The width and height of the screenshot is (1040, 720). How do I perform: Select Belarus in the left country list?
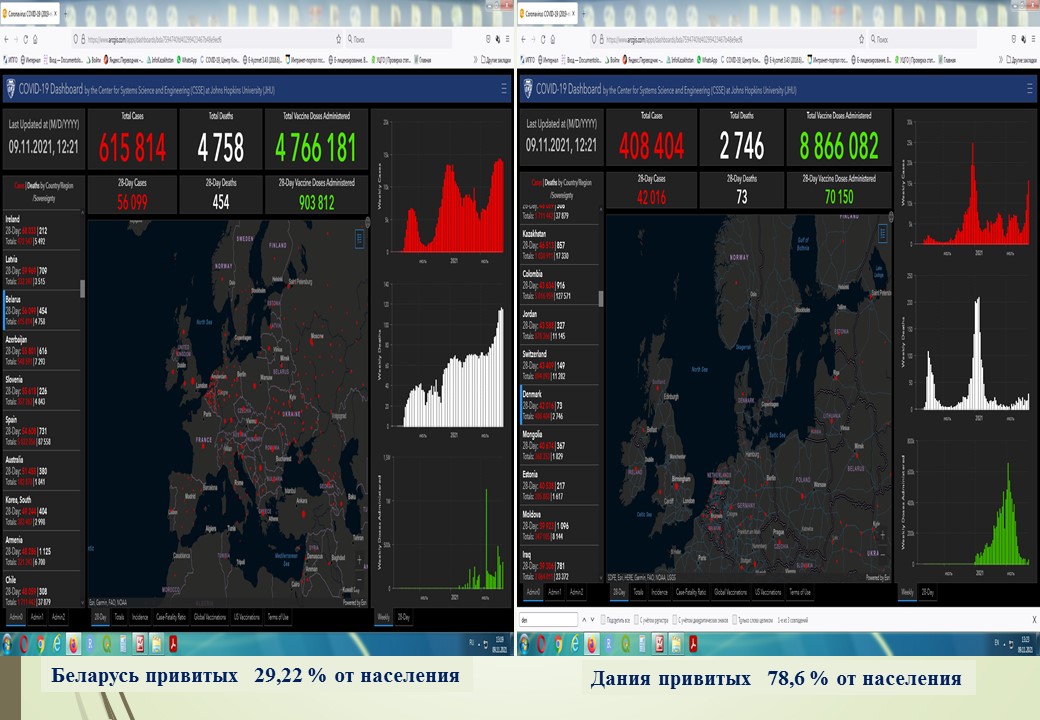coord(42,310)
